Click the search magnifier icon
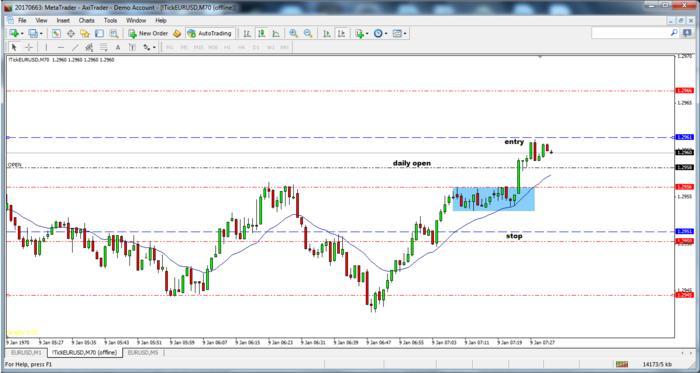700x373 pixels. tap(674, 33)
